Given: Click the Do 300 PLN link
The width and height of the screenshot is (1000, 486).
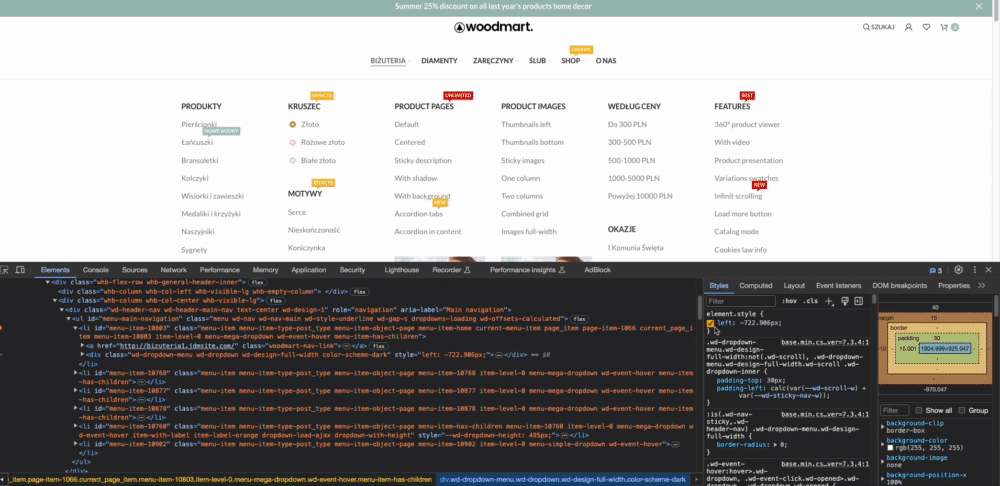Looking at the screenshot, I should click(626, 124).
